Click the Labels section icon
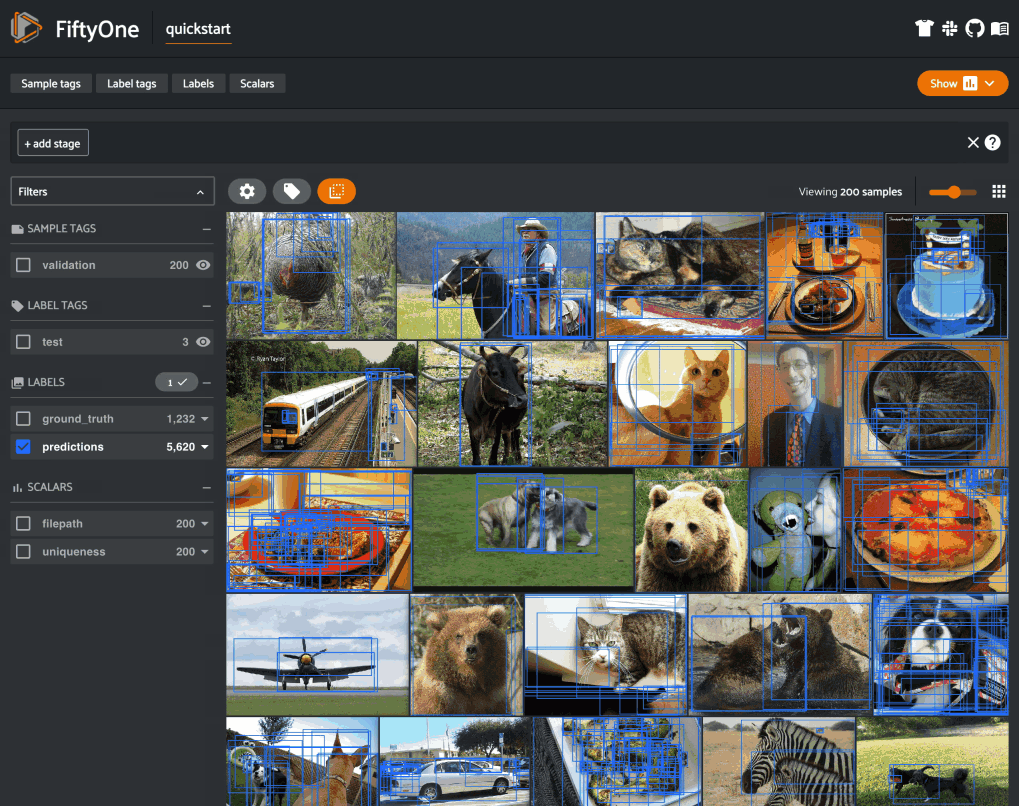The width and height of the screenshot is (1019, 806). coord(18,382)
